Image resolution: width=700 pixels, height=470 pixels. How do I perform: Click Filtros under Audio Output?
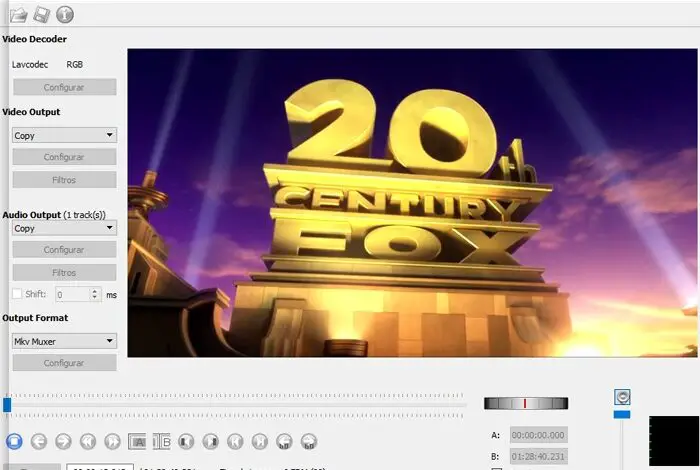64,272
